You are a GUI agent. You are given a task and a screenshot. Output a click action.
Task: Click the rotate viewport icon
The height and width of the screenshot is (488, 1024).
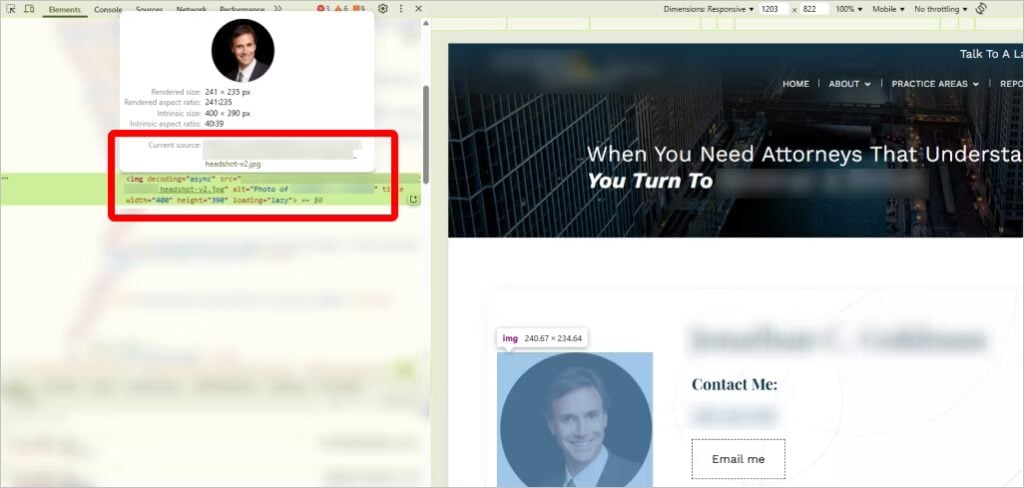(980, 8)
